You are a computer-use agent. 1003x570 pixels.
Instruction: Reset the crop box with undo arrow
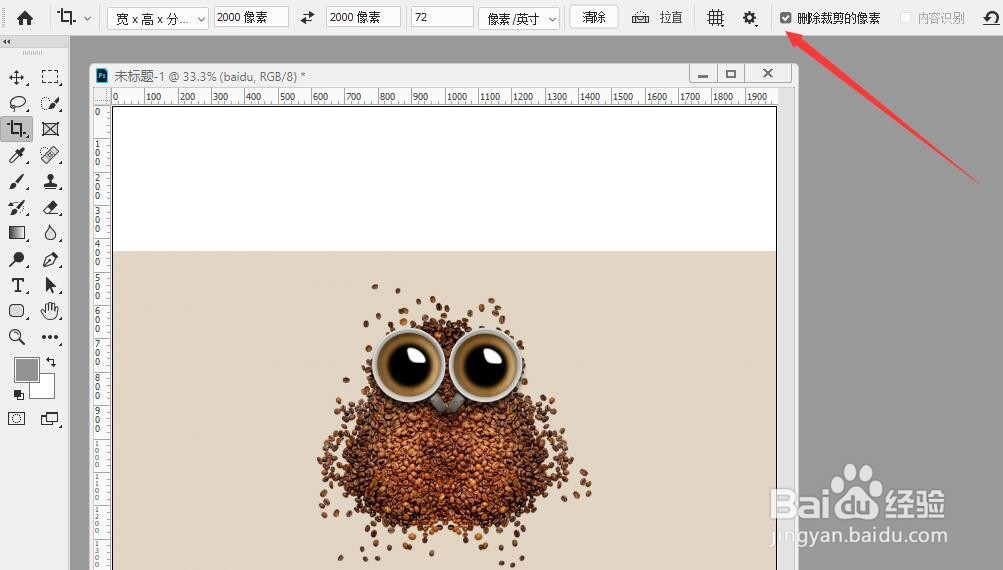(991, 18)
